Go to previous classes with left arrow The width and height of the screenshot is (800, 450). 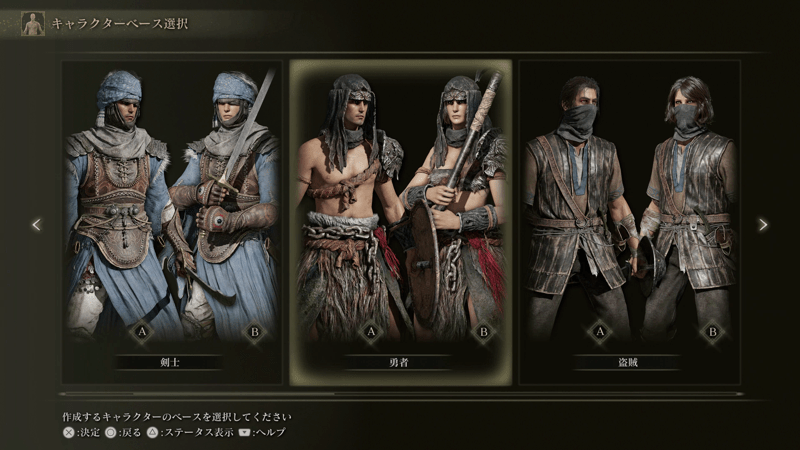click(36, 224)
